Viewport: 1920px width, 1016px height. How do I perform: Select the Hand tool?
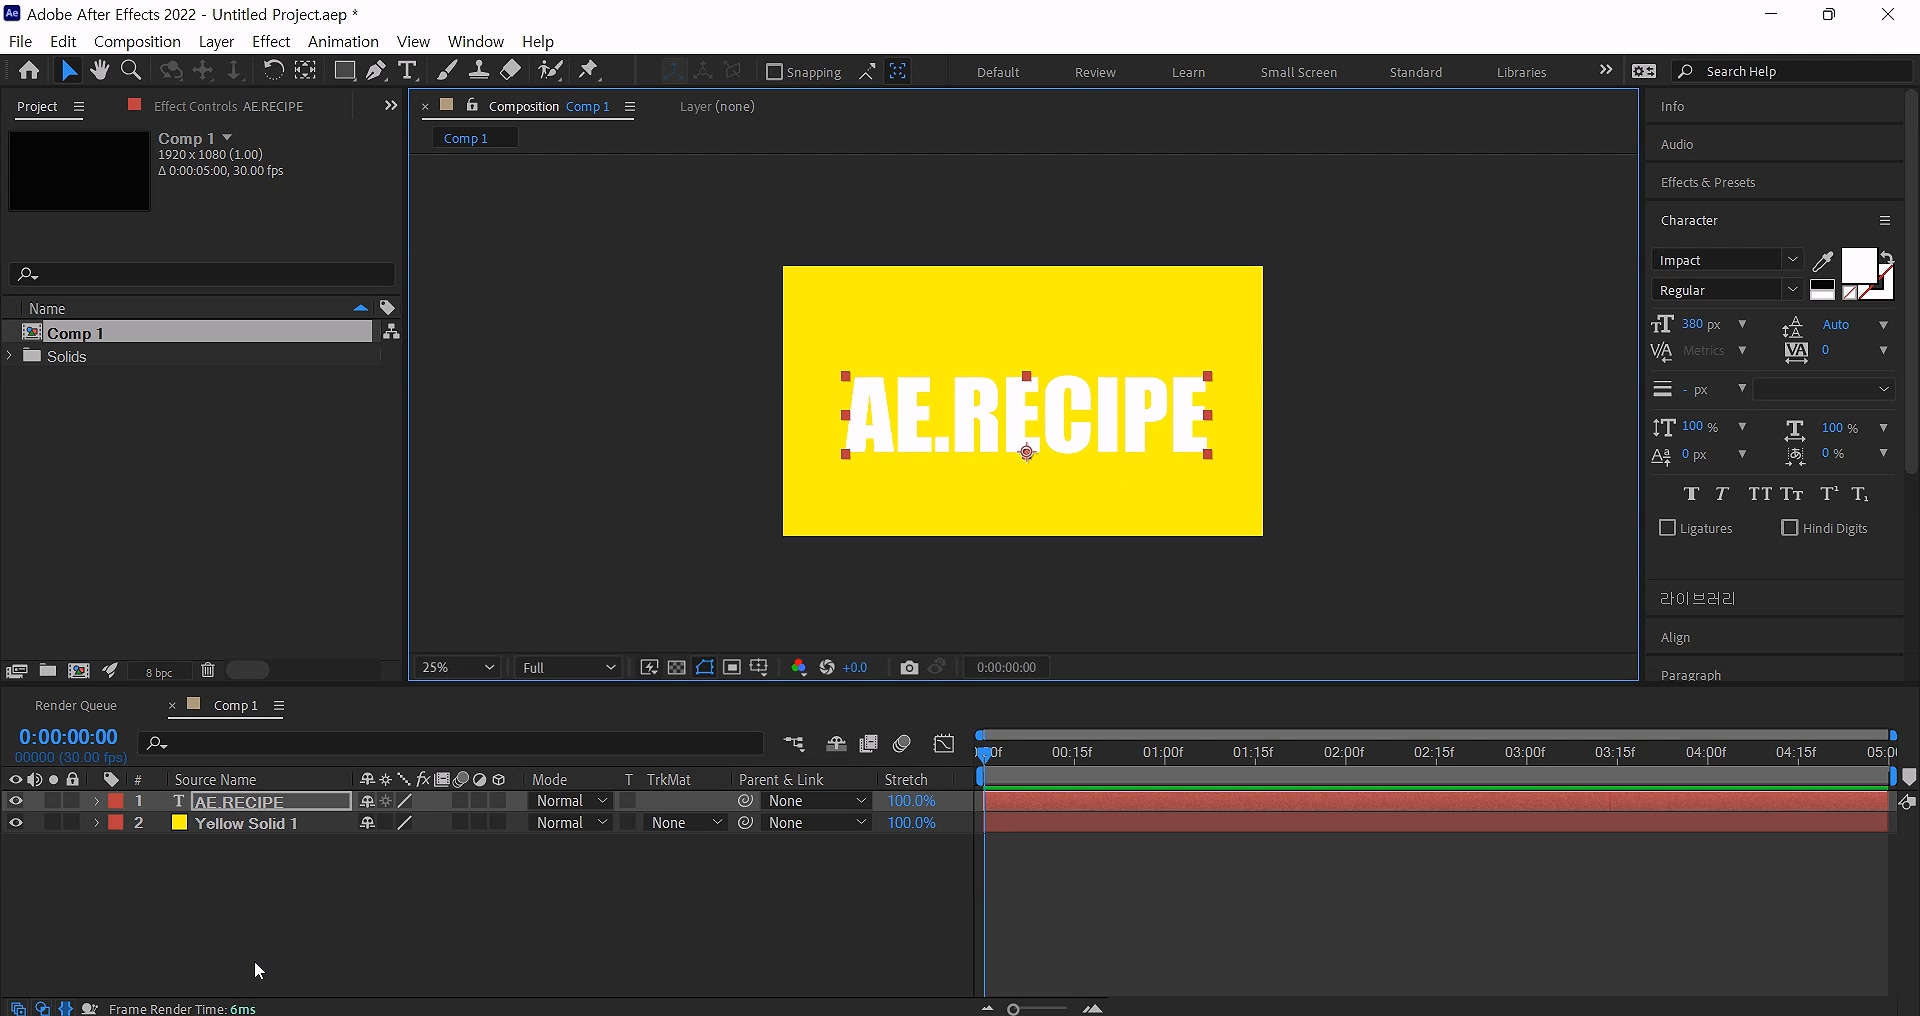[x=99, y=71]
